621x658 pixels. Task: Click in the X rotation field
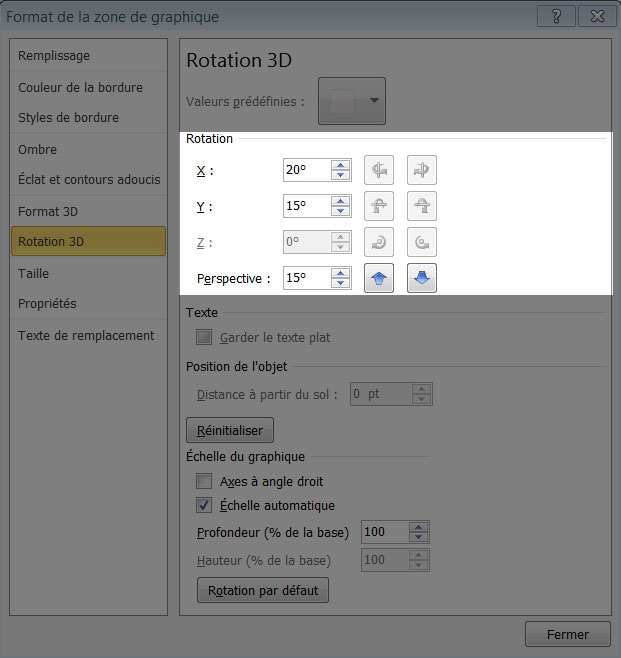coord(307,170)
